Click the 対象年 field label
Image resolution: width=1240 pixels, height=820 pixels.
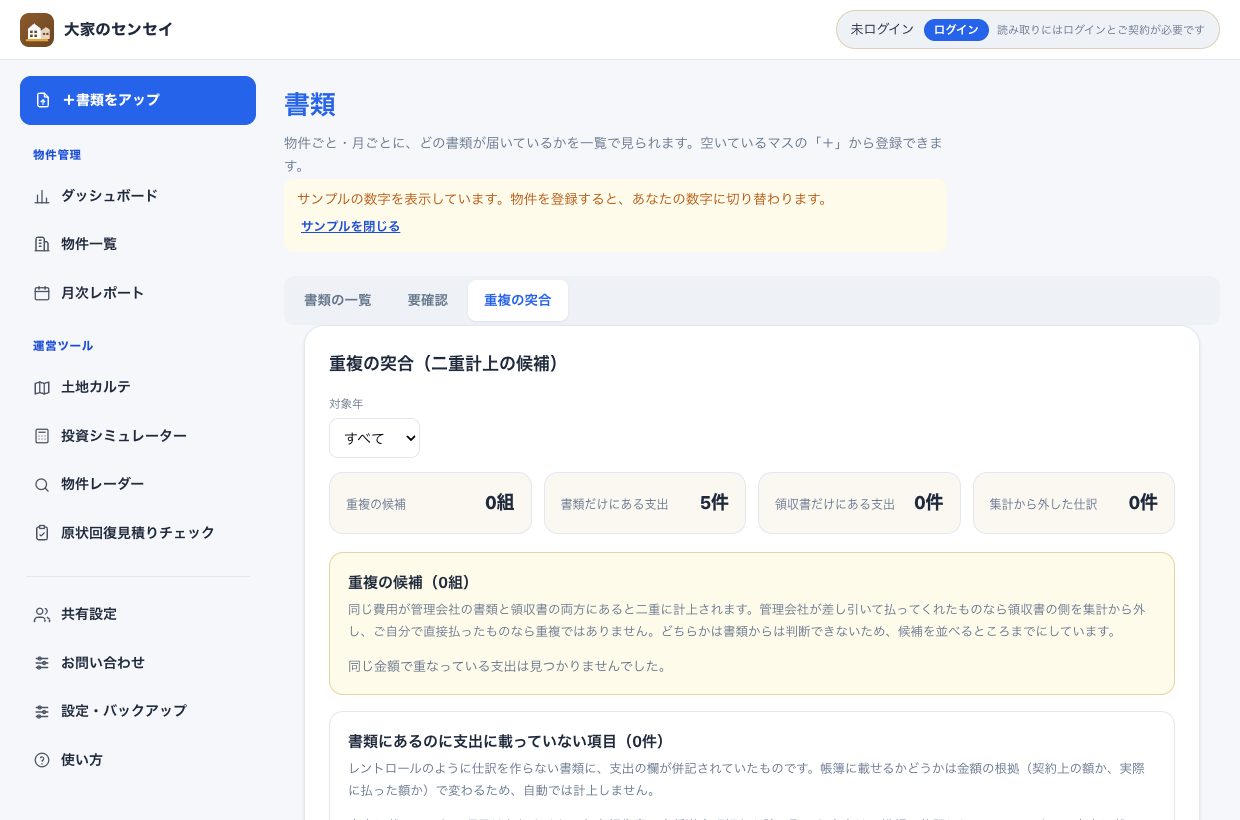(346, 404)
